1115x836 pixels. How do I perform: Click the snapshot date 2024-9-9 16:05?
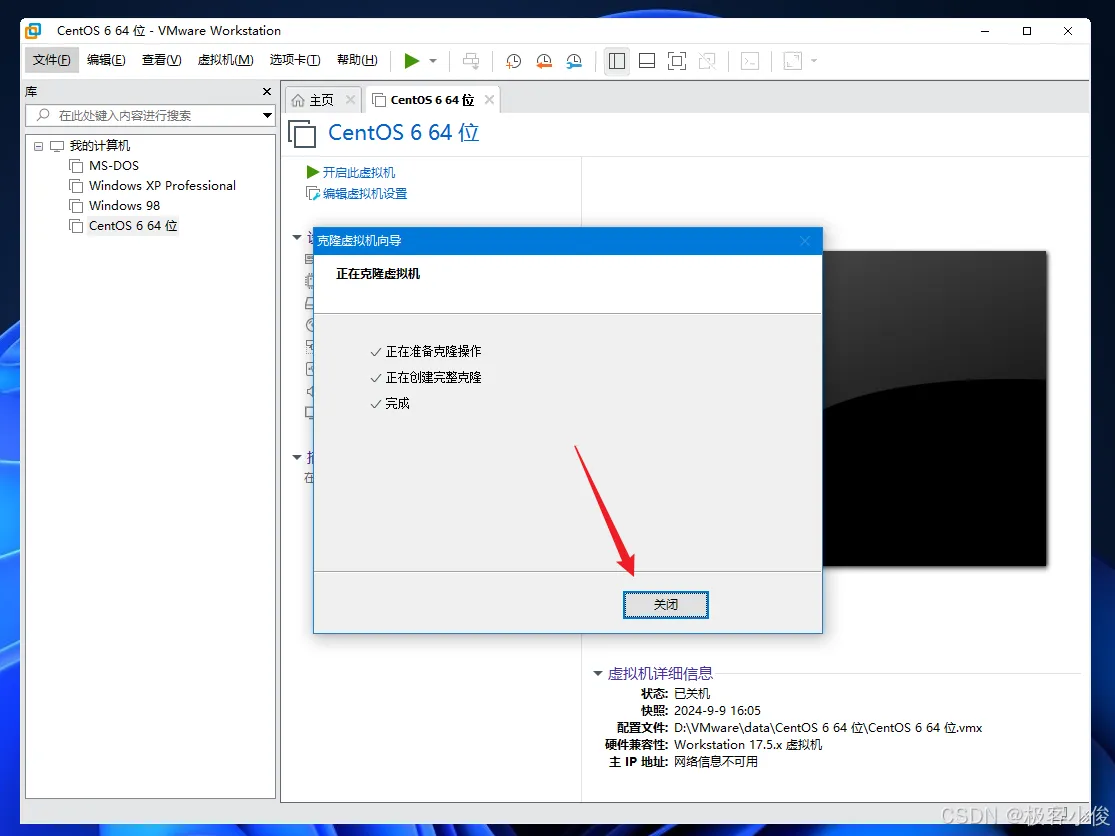(x=717, y=711)
